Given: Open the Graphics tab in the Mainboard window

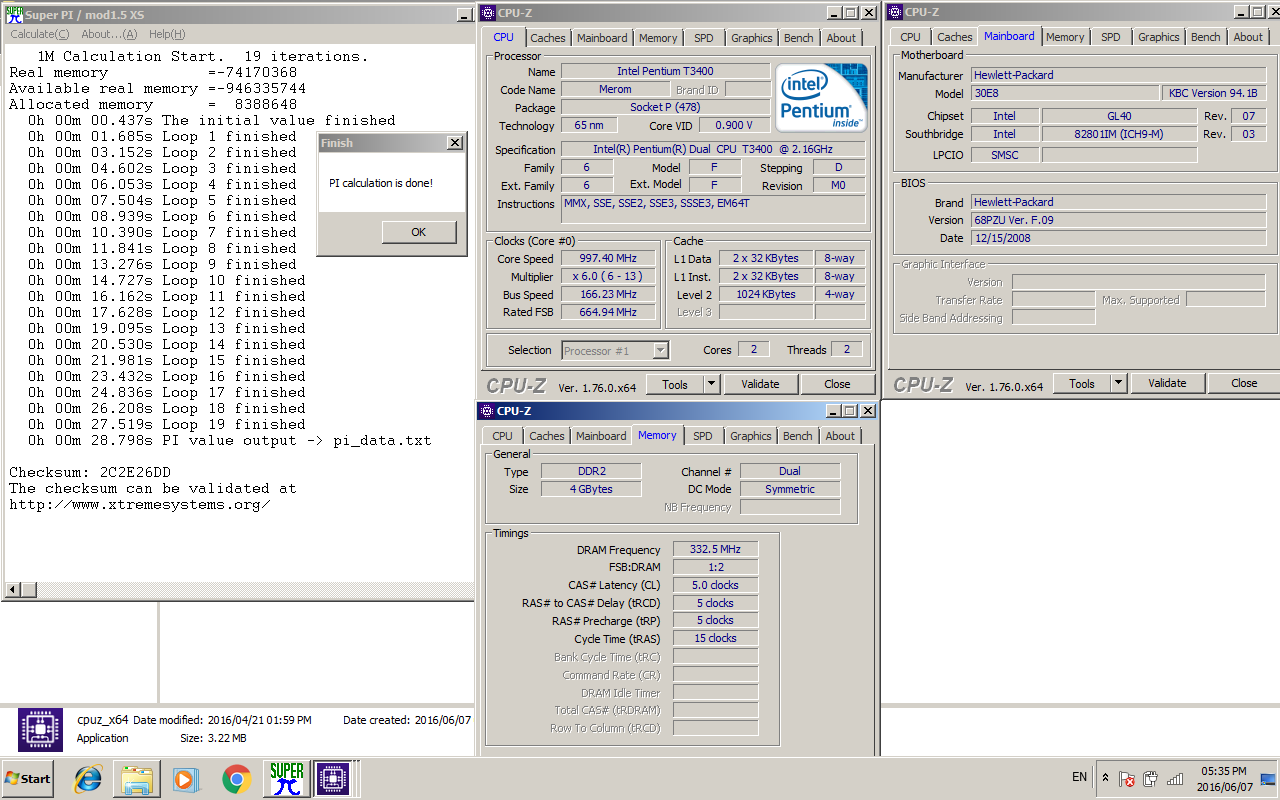Looking at the screenshot, I should (1159, 37).
